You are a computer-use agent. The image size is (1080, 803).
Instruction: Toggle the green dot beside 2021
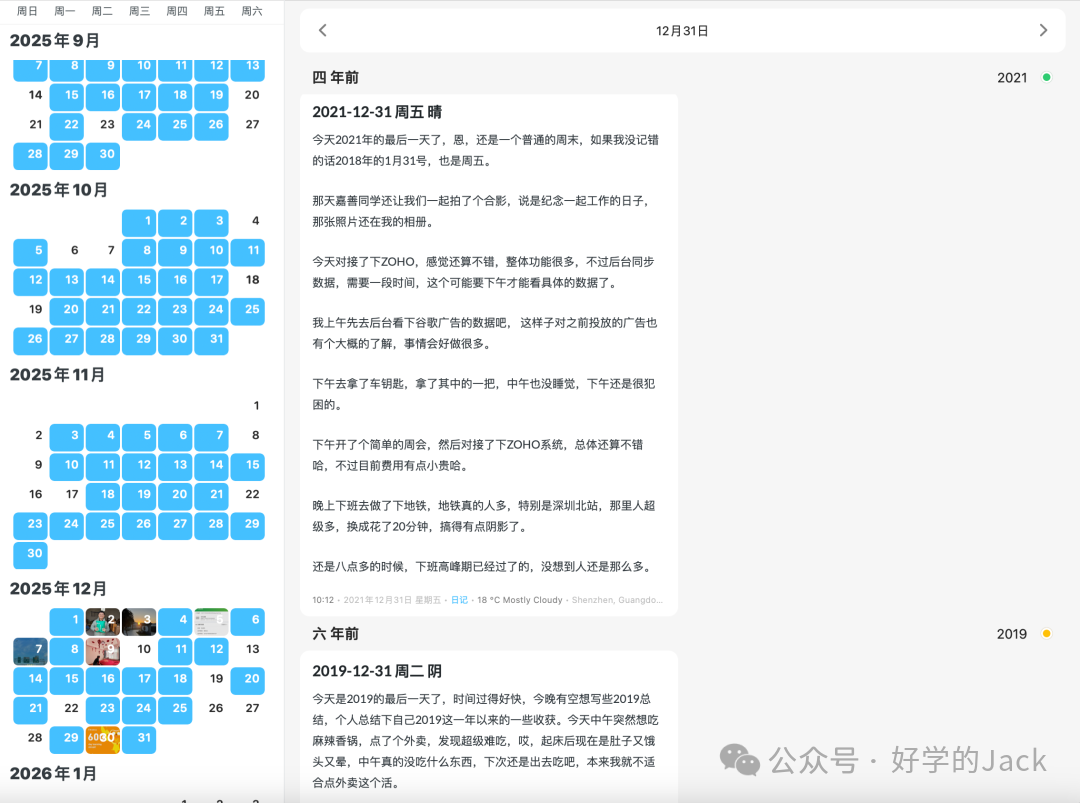pyautogui.click(x=1045, y=76)
